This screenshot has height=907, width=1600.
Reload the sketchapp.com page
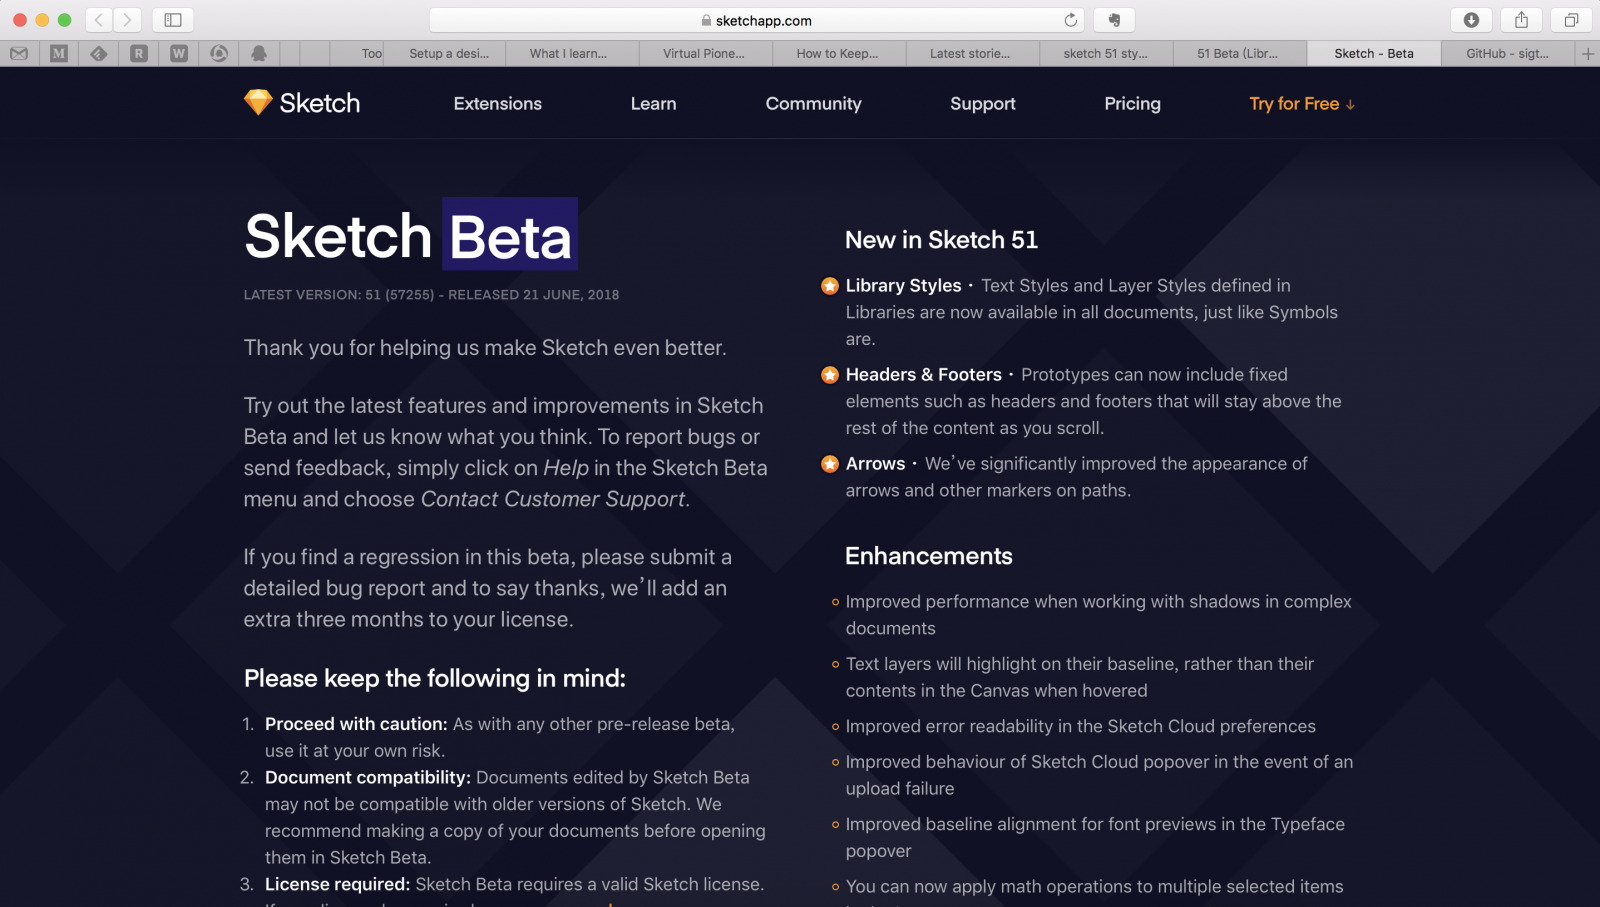1070,20
